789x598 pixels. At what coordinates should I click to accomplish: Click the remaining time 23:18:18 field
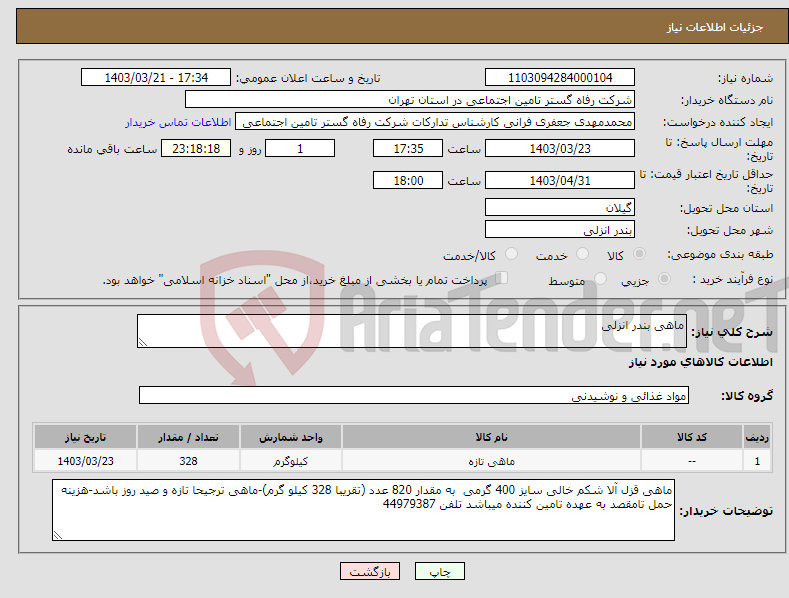pos(196,148)
